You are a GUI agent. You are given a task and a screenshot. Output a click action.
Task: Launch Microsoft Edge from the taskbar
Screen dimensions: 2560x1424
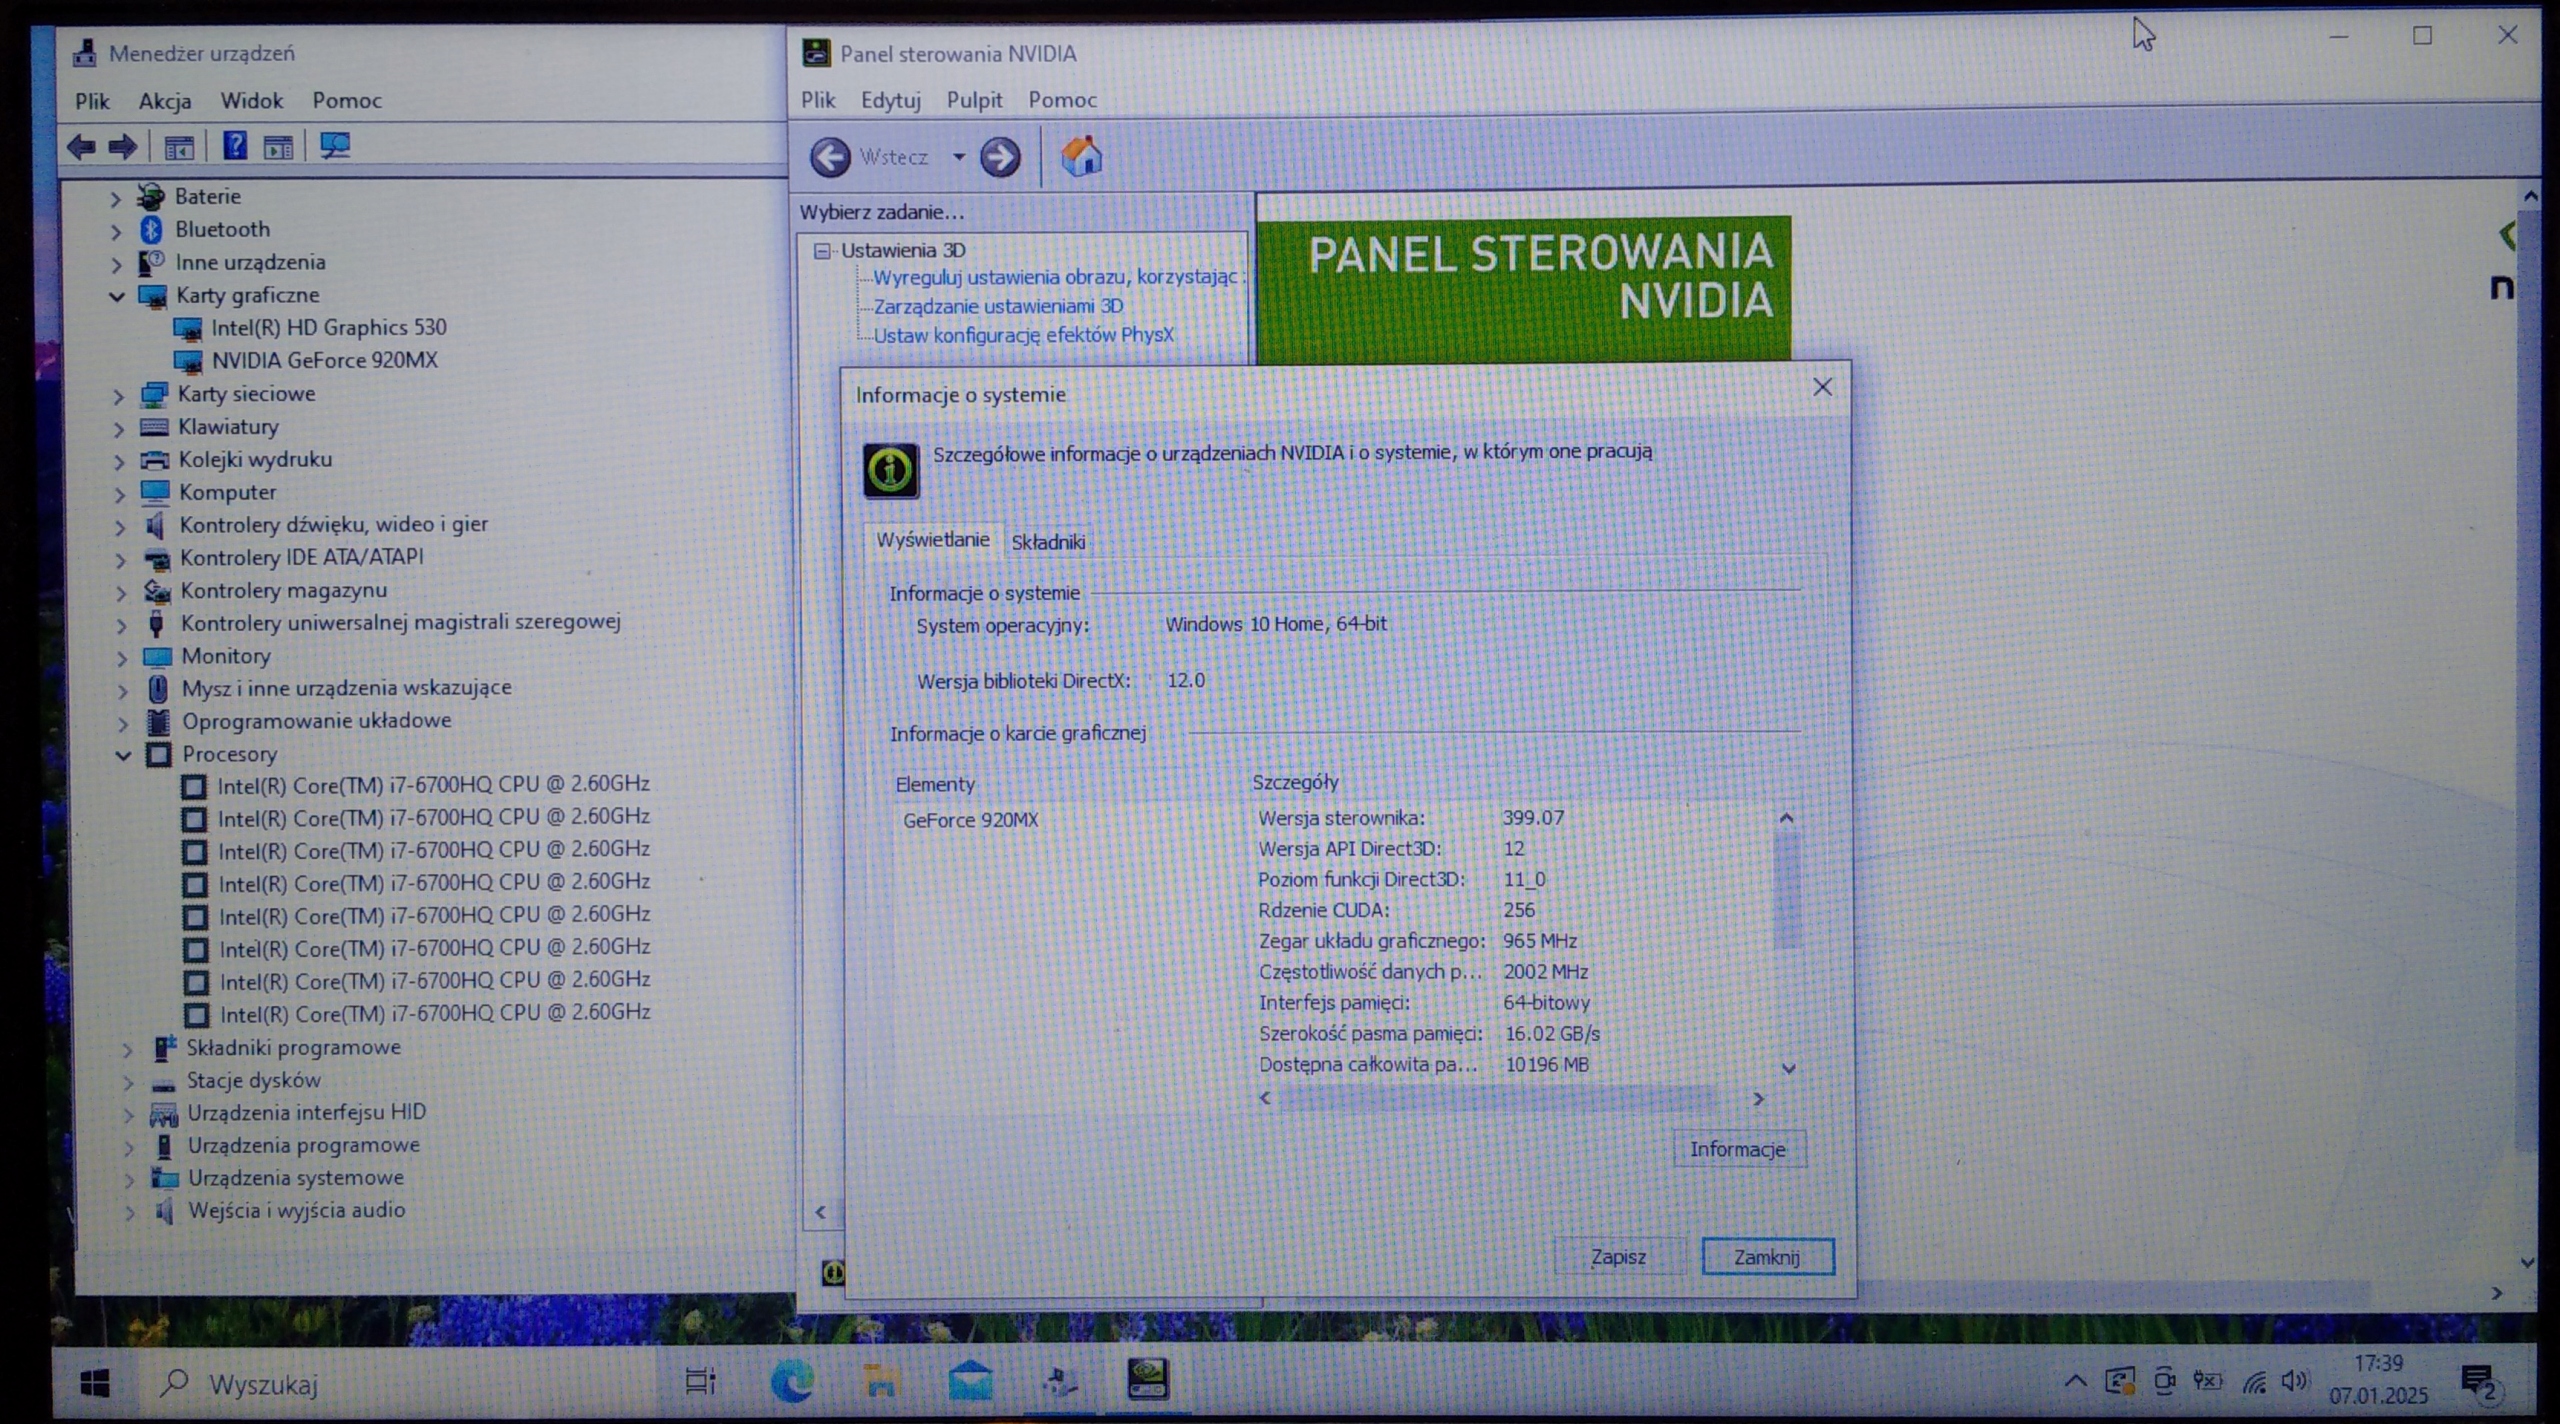[792, 1382]
